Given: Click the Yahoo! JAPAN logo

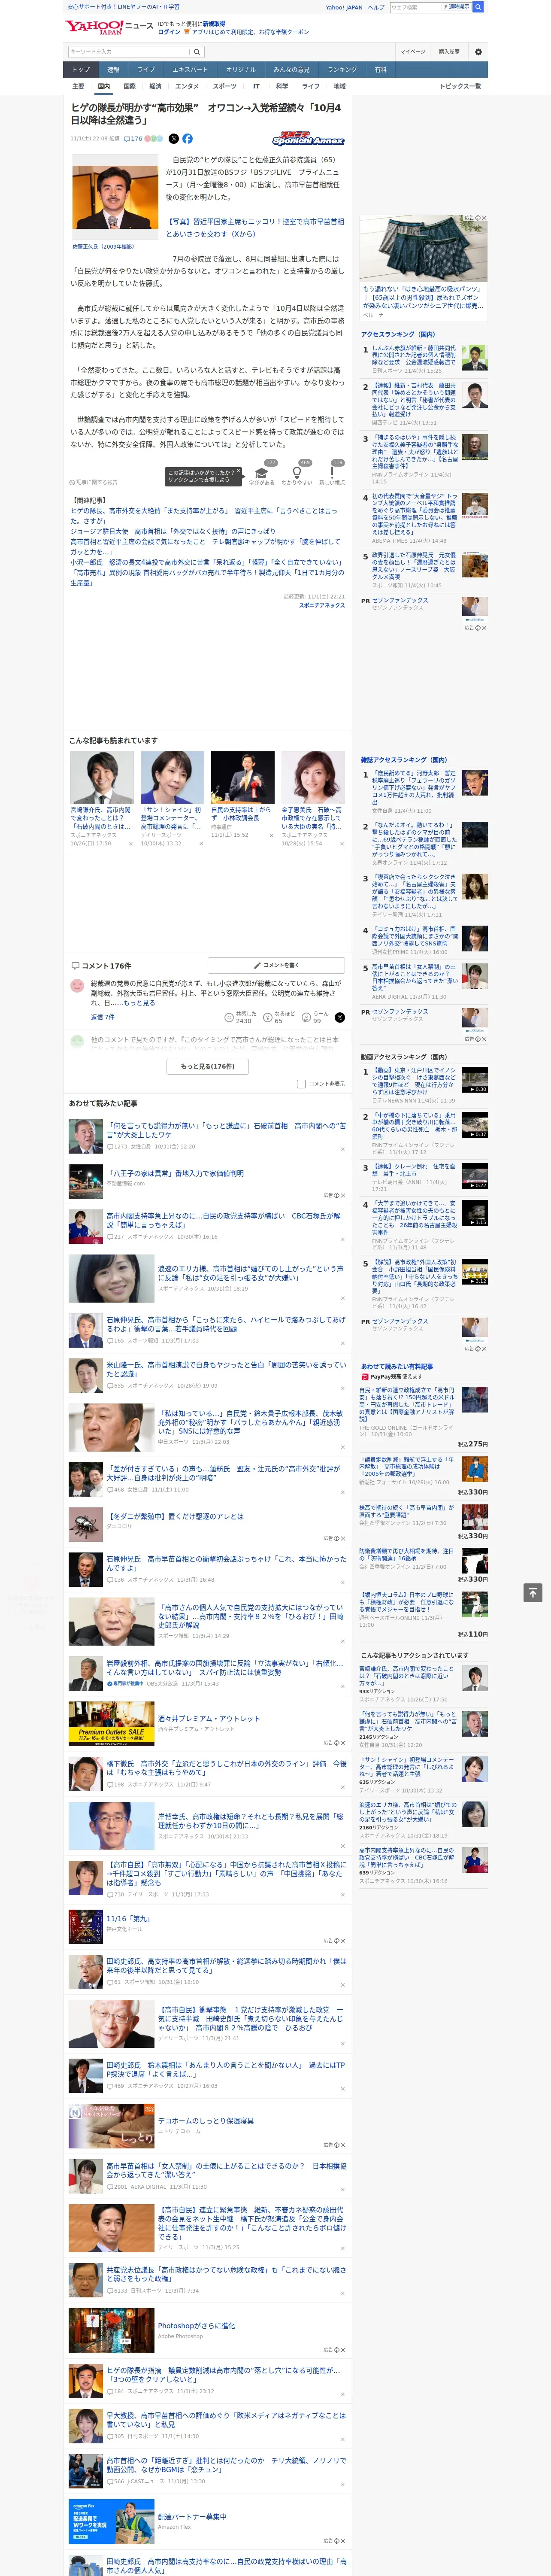Looking at the screenshot, I should [x=95, y=27].
